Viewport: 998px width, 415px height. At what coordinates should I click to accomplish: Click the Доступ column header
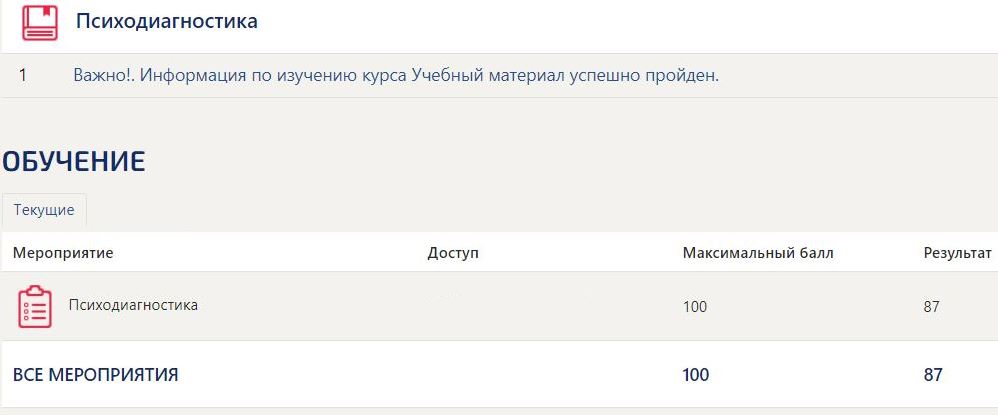tap(453, 253)
